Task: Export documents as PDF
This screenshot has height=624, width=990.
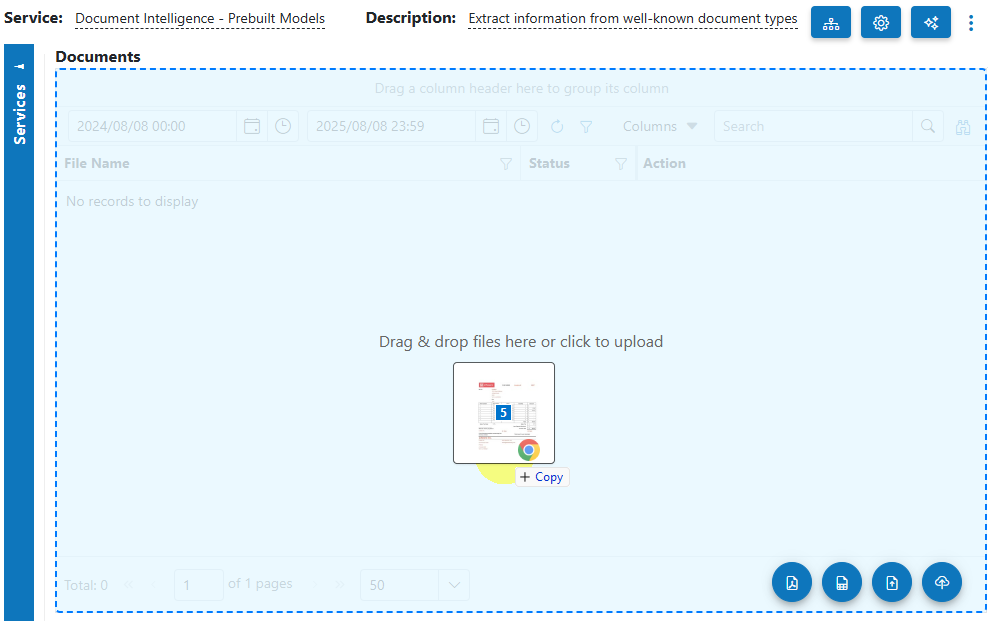Action: coord(792,582)
